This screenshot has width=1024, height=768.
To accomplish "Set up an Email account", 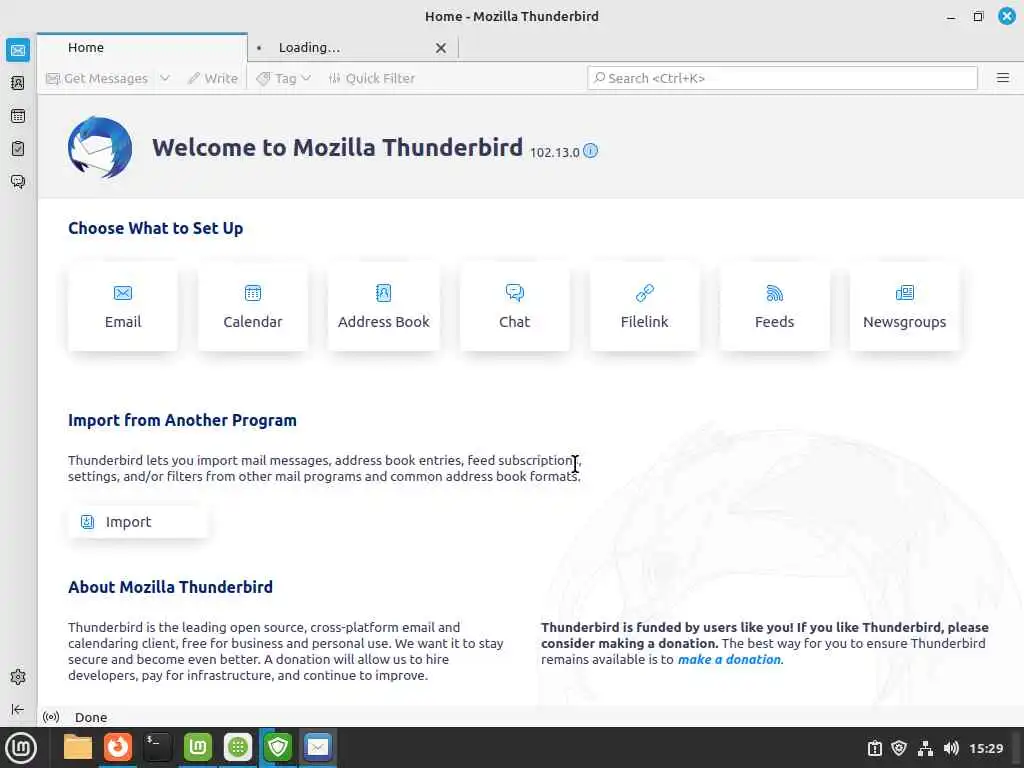I will coord(123,307).
